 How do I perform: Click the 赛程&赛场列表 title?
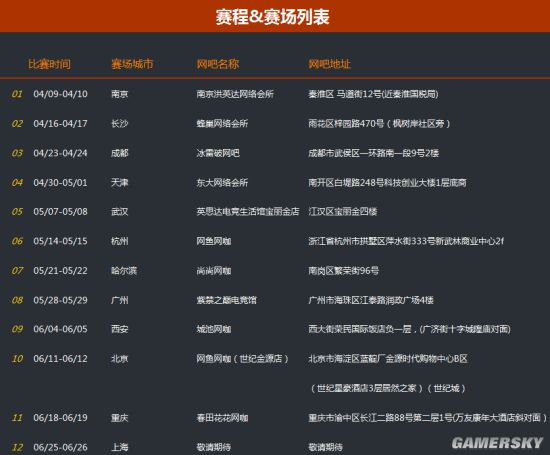point(273,17)
